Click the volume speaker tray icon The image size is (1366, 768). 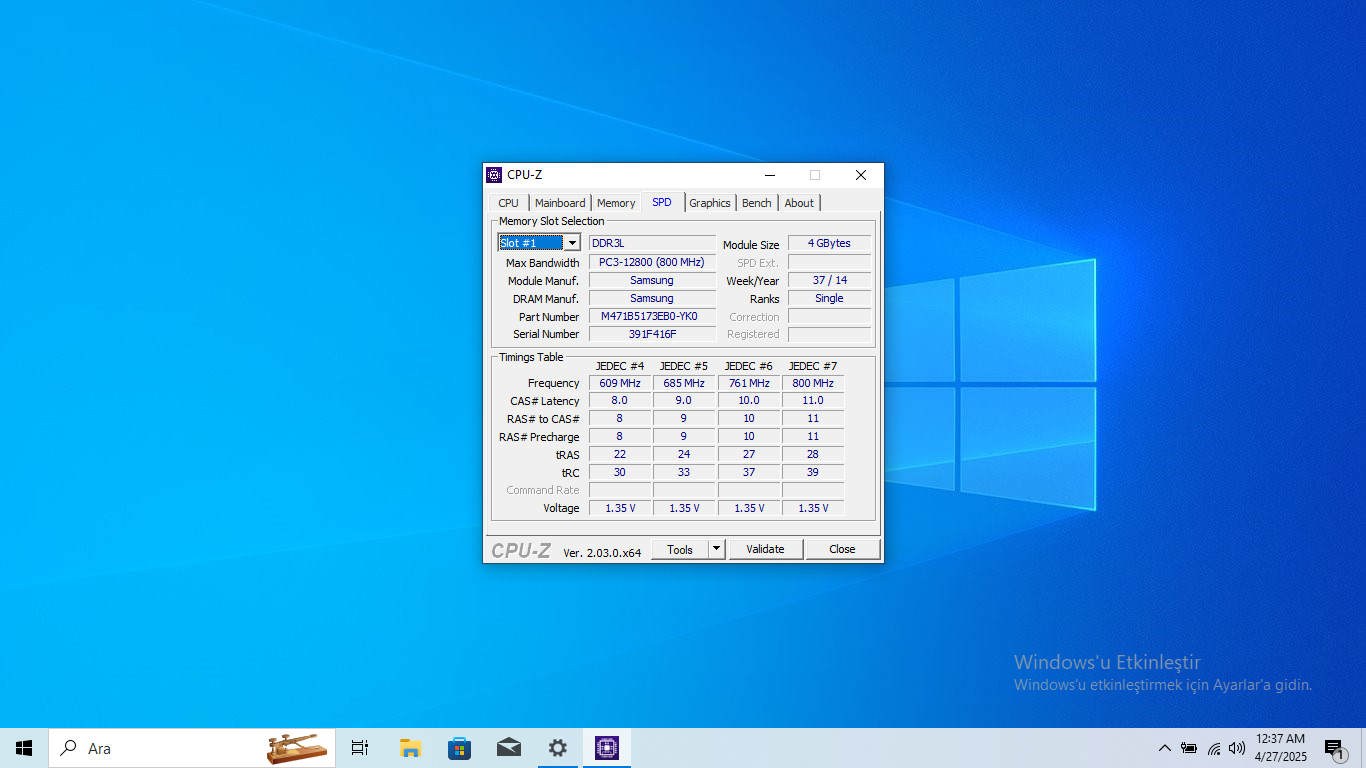[1237, 748]
